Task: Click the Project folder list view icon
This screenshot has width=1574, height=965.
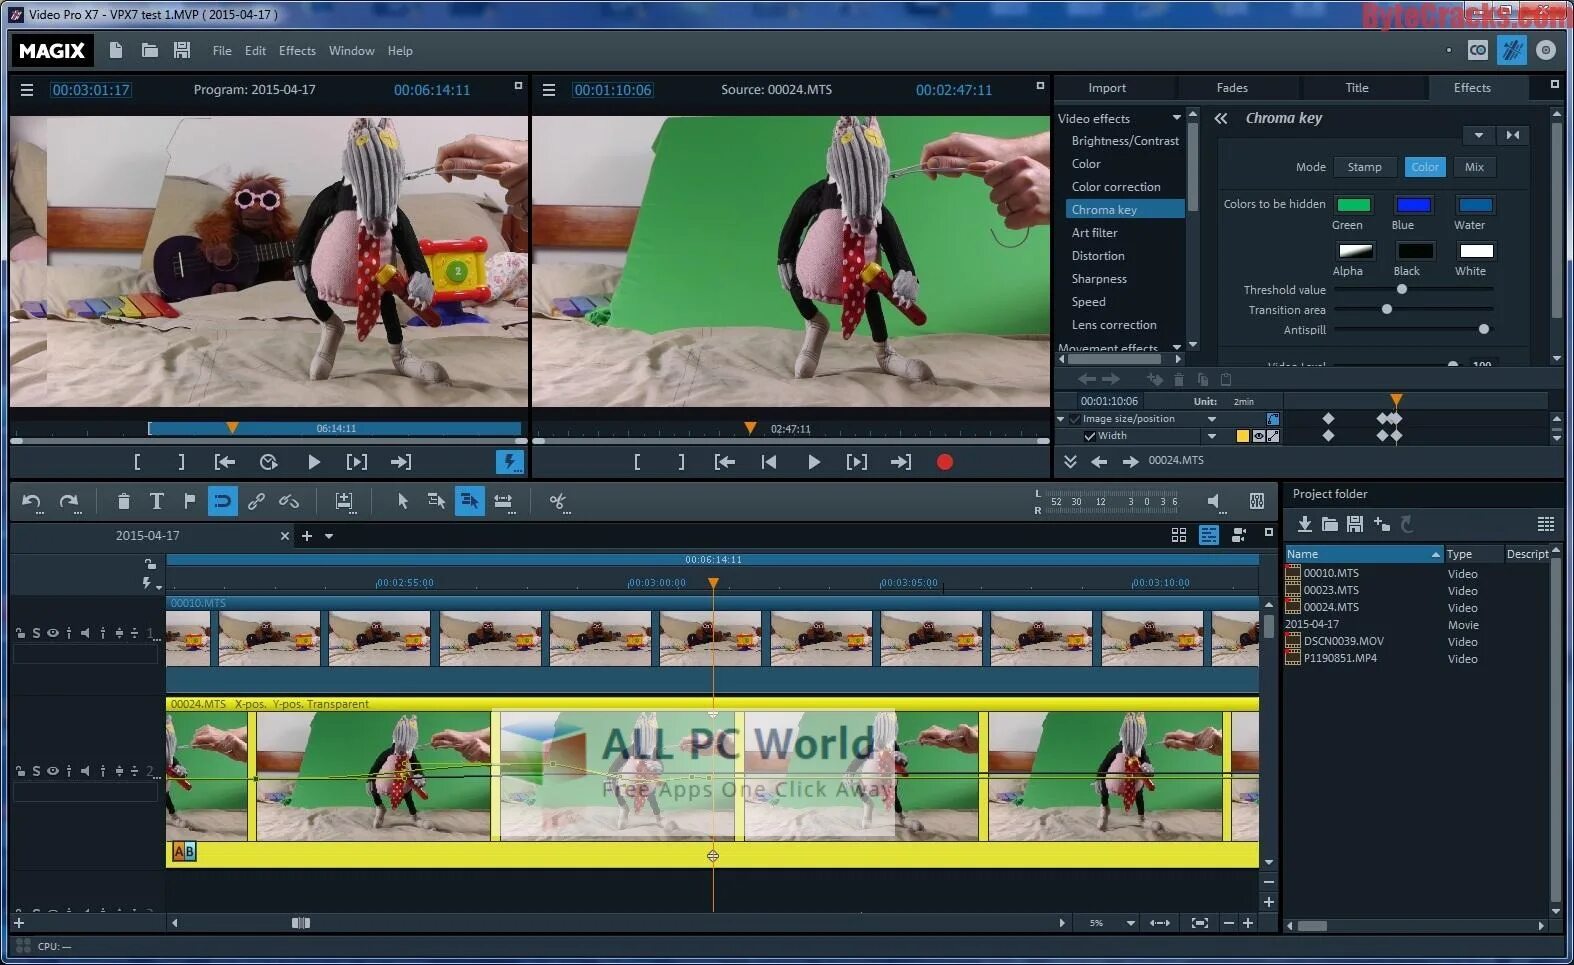Action: [1546, 524]
